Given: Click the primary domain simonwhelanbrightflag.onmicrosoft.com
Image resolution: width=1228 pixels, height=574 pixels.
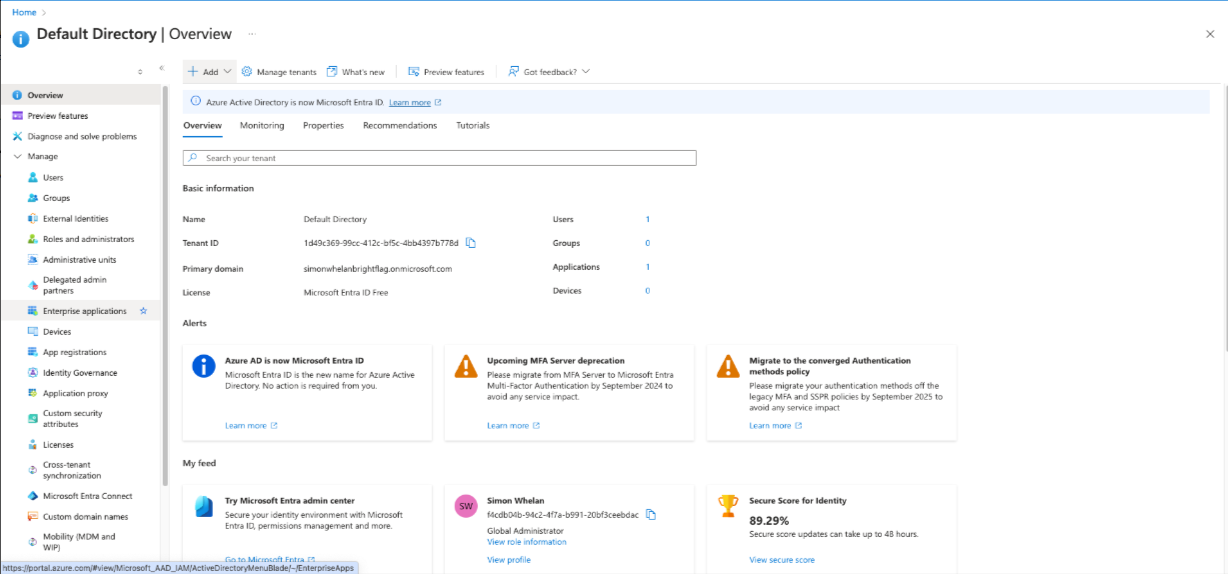Looking at the screenshot, I should 378,269.
